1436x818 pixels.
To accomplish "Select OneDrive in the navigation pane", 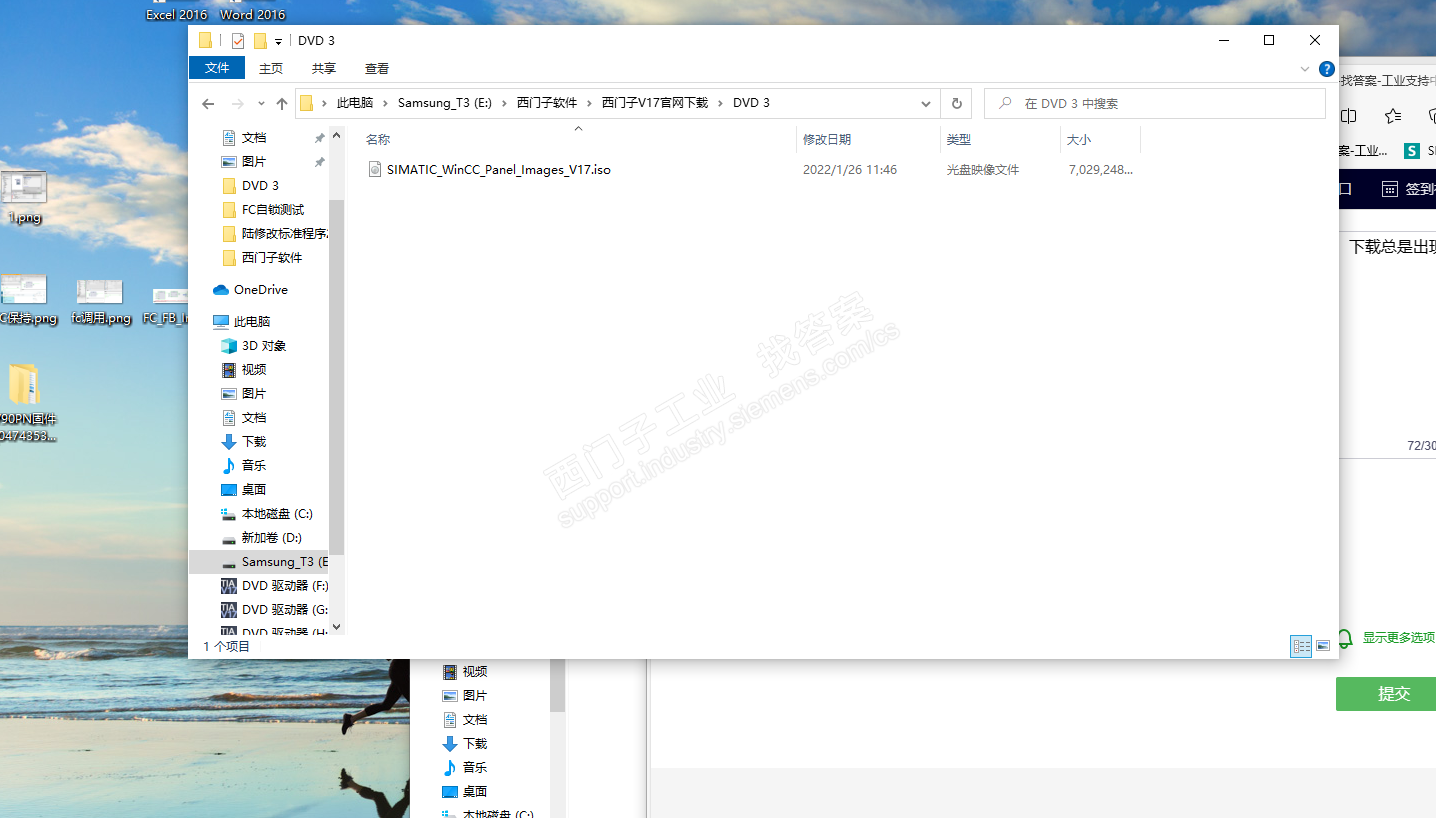I will (x=260, y=290).
